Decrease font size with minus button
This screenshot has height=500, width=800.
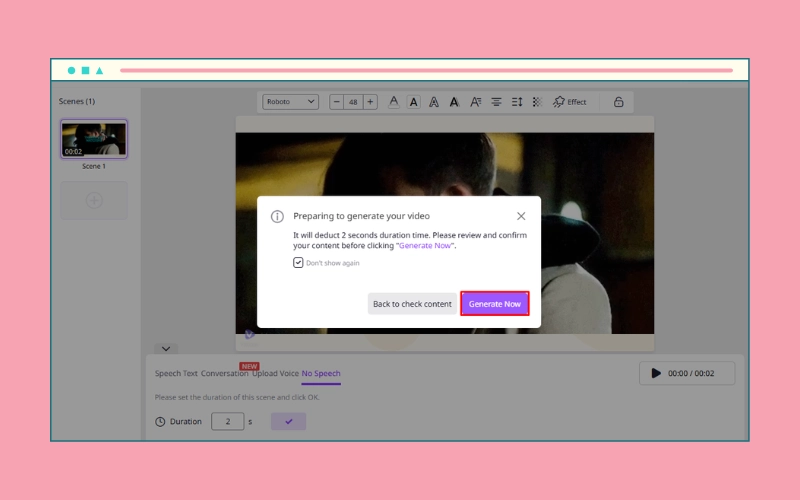tap(336, 102)
